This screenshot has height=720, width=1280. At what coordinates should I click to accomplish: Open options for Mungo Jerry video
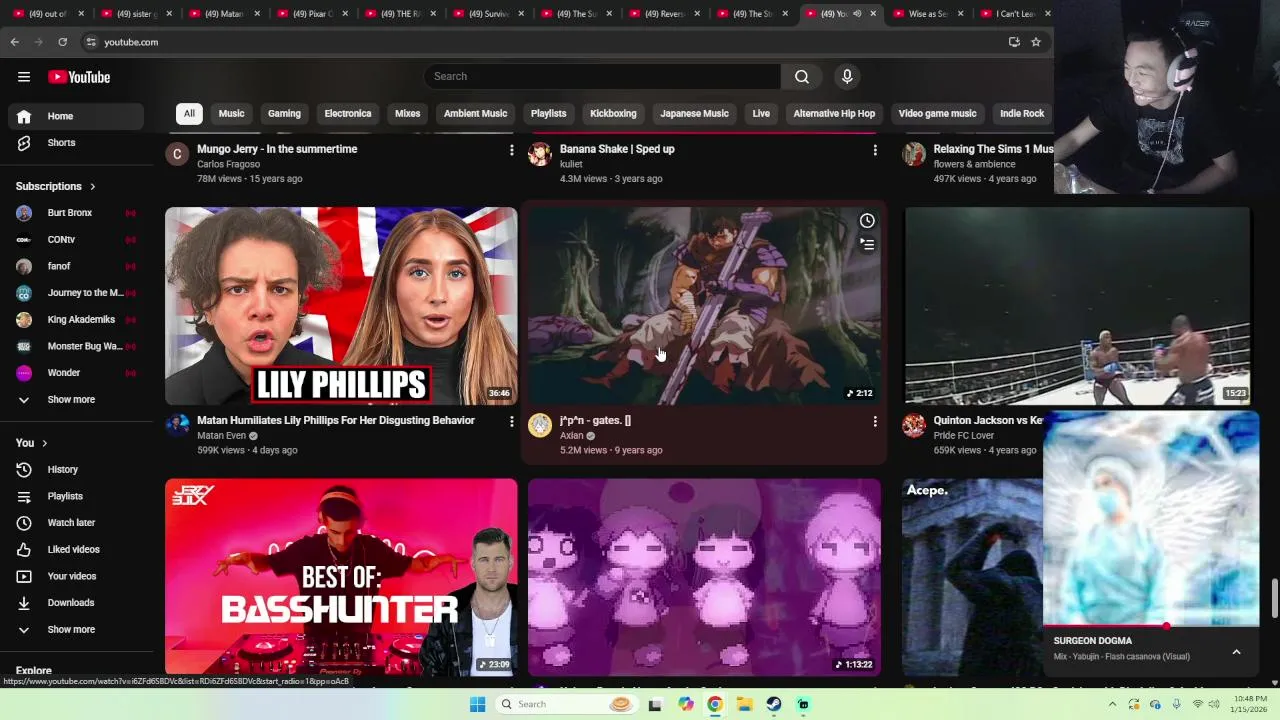click(x=511, y=150)
